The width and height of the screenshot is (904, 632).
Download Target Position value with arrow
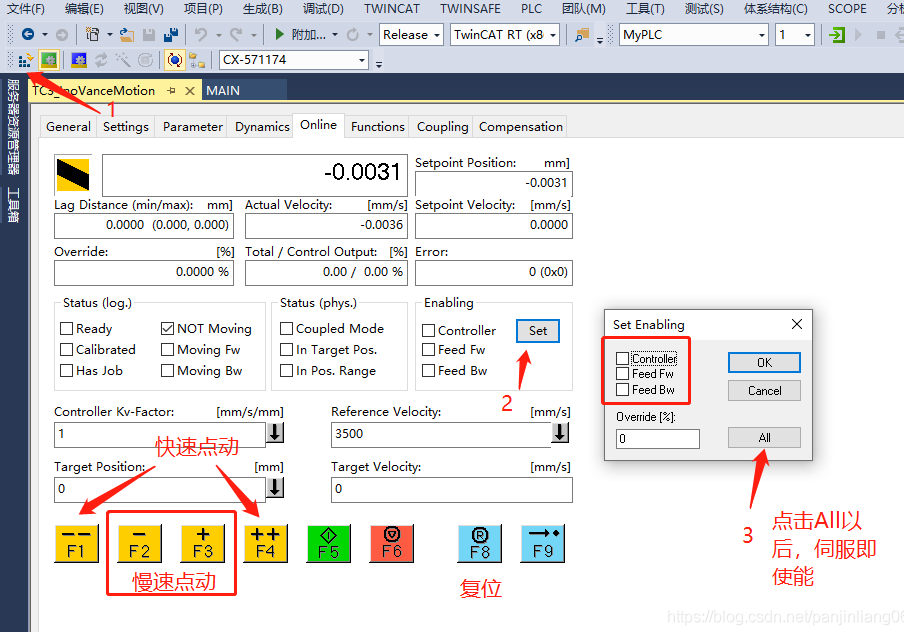click(x=276, y=488)
